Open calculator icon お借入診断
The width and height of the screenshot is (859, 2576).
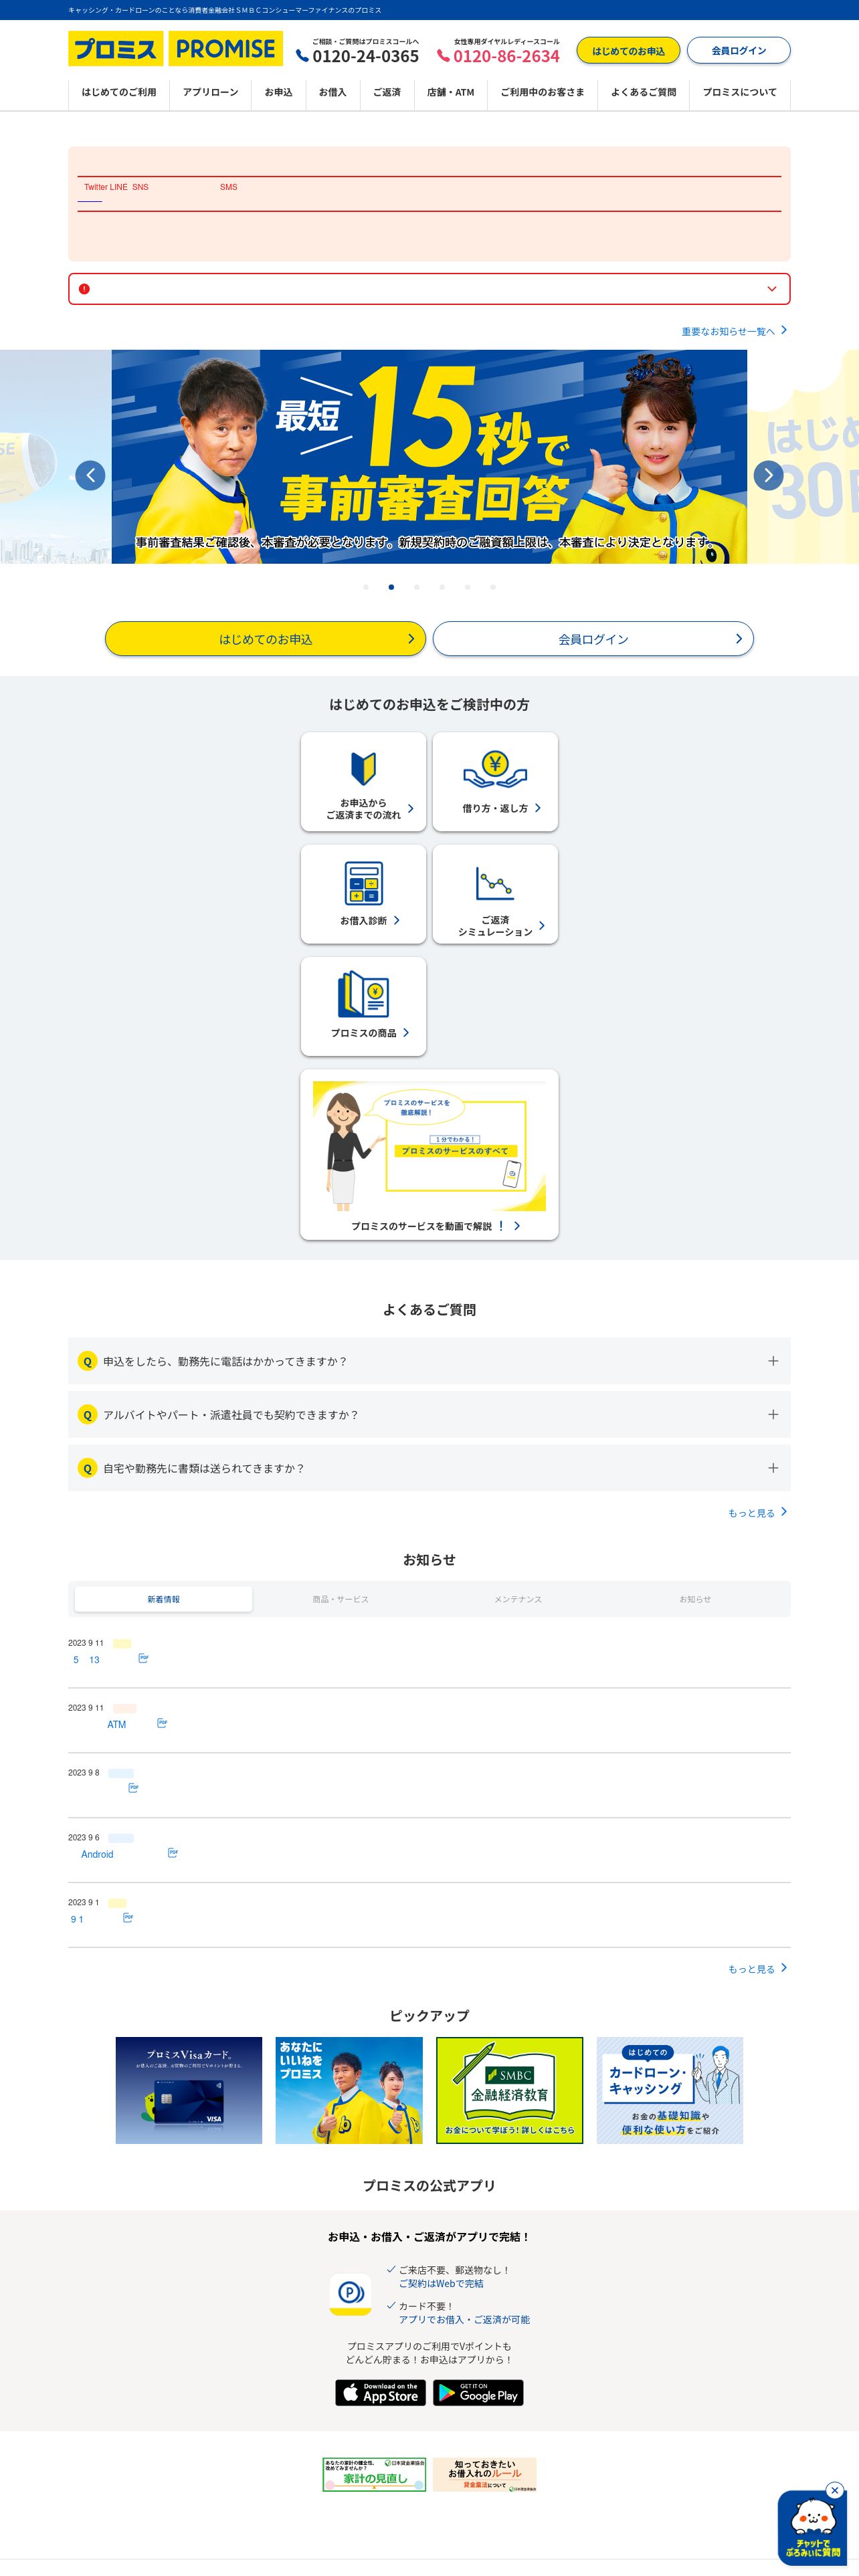click(x=363, y=894)
